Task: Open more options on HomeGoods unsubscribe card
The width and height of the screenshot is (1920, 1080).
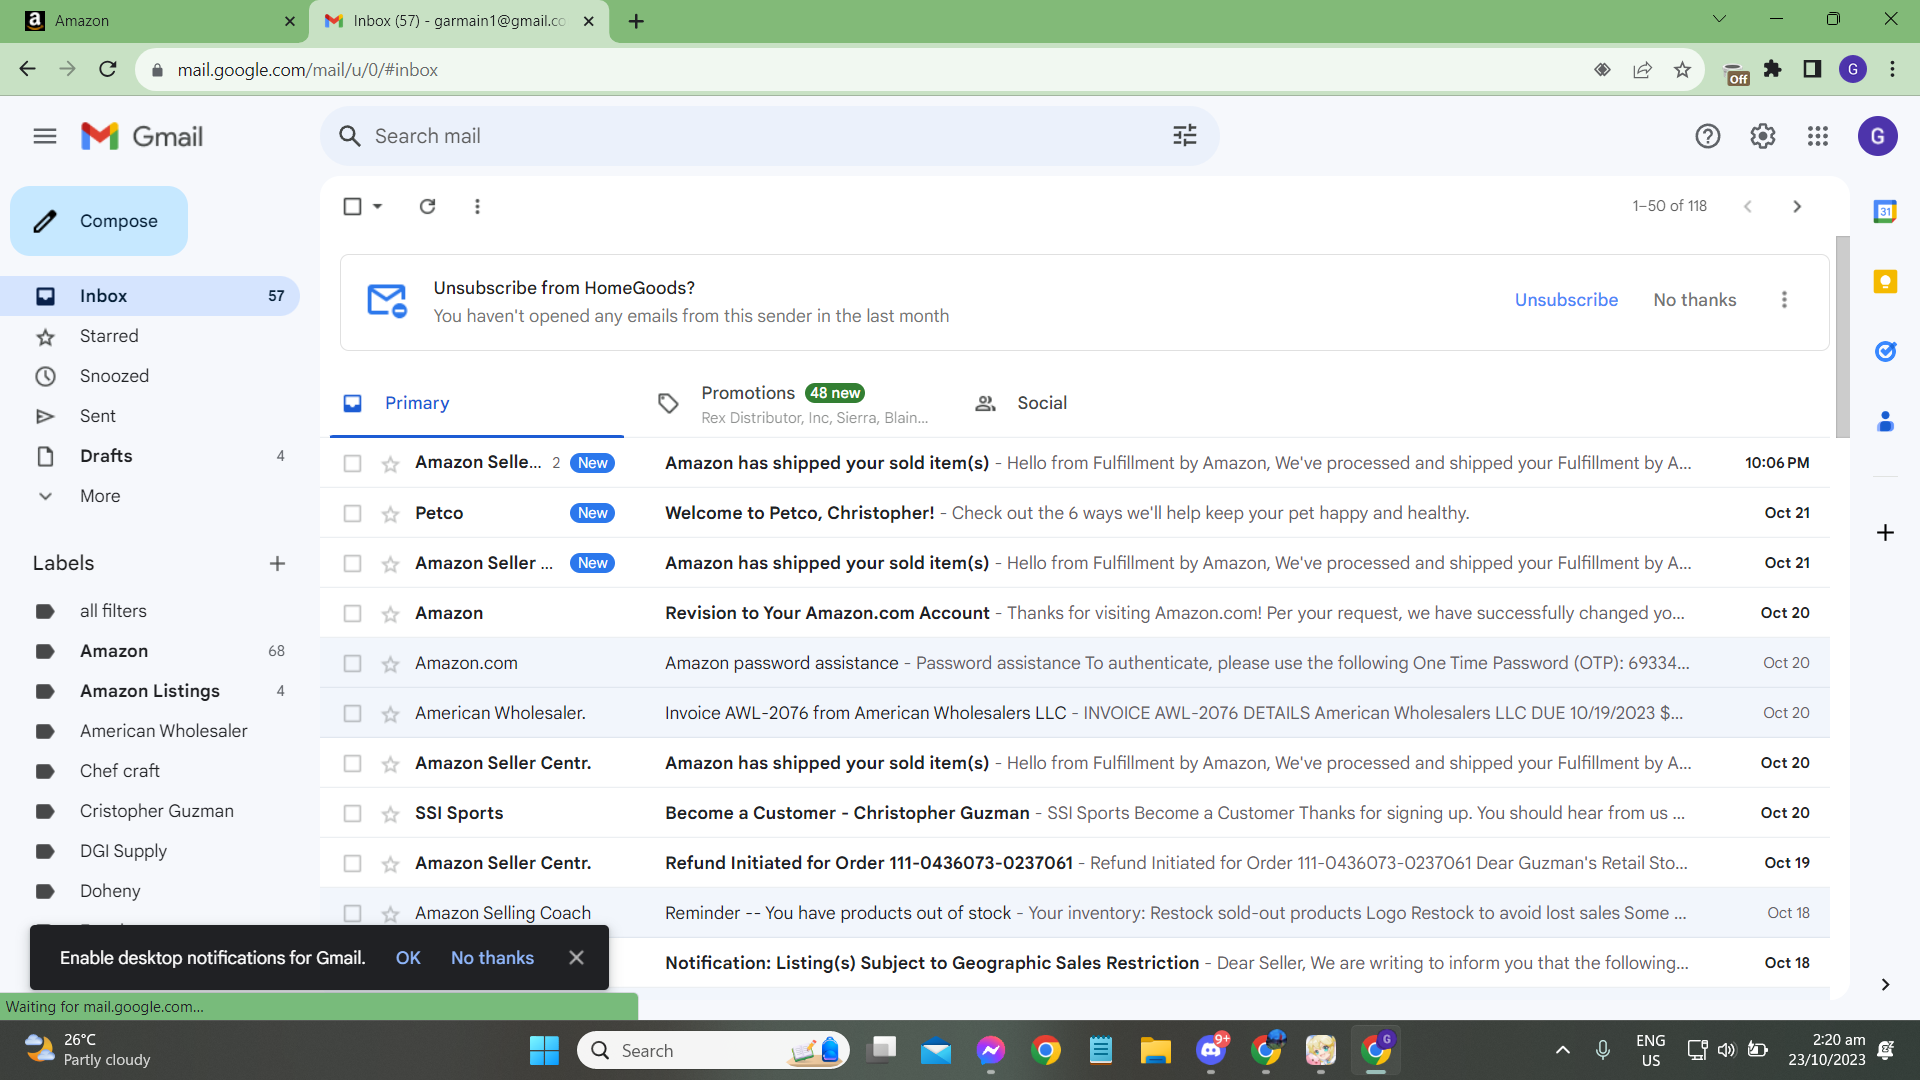Action: 1784,300
